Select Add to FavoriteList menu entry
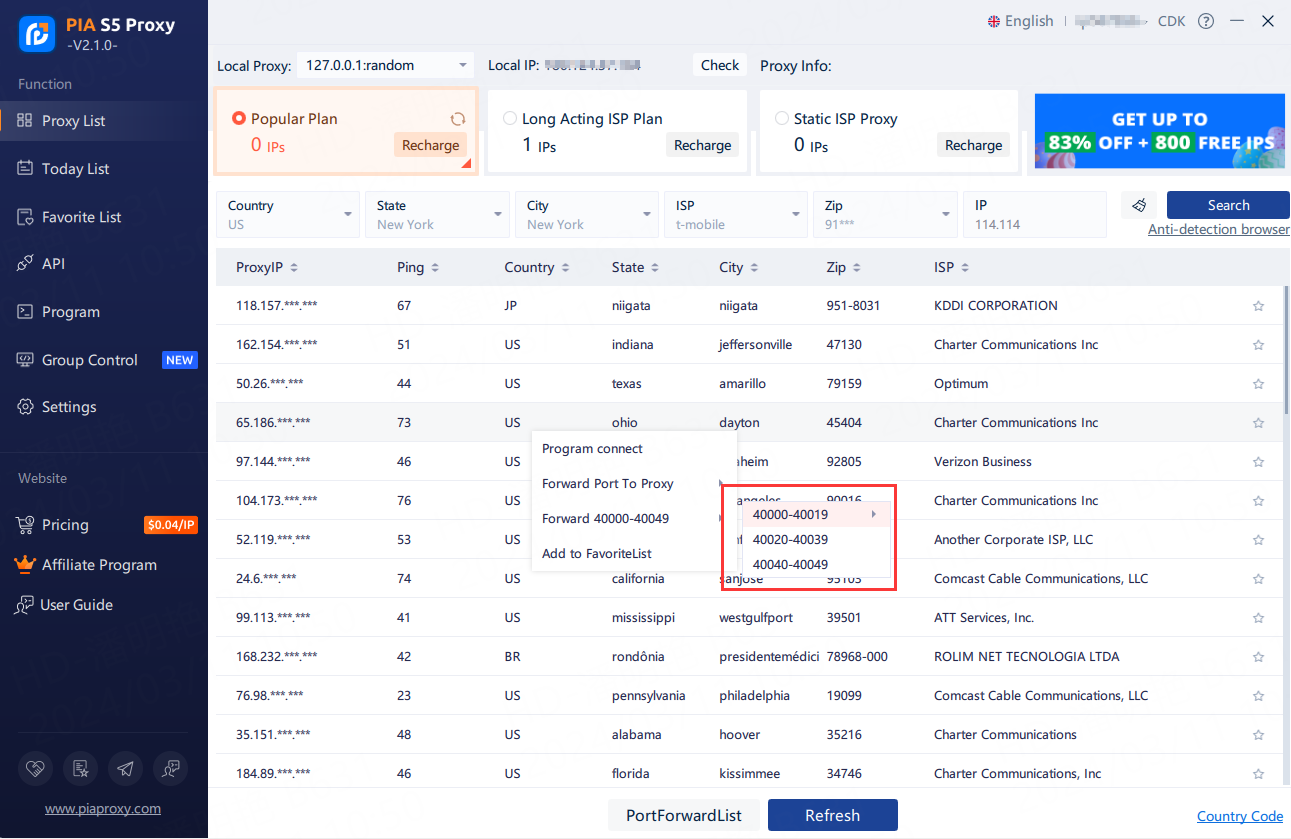The width and height of the screenshot is (1291, 839). click(594, 553)
